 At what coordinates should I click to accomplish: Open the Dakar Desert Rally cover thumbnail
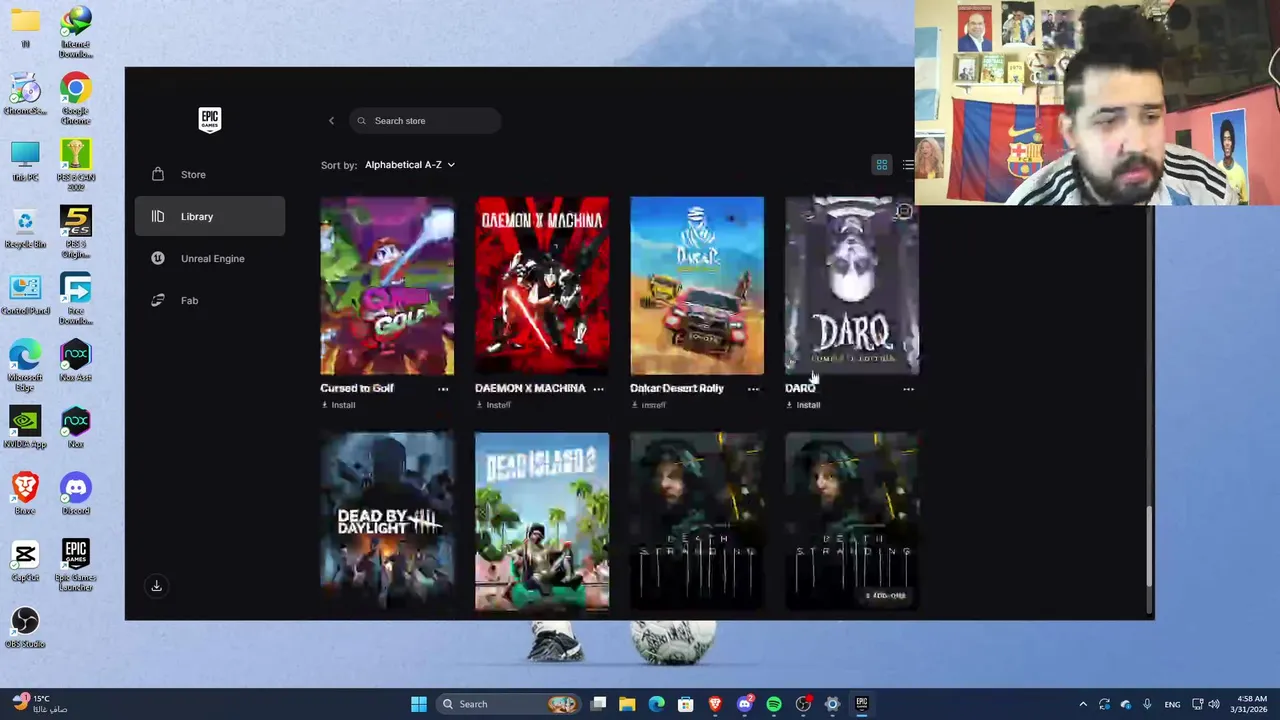tap(697, 286)
